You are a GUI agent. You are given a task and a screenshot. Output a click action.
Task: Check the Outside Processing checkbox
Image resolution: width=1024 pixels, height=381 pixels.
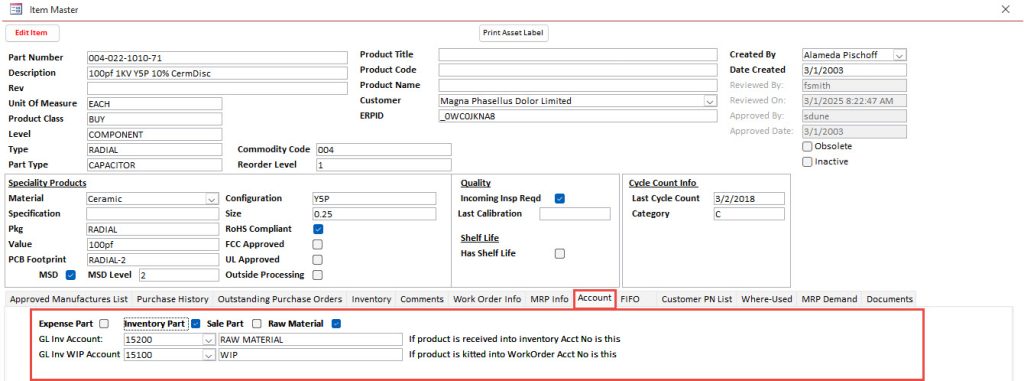[x=318, y=275]
